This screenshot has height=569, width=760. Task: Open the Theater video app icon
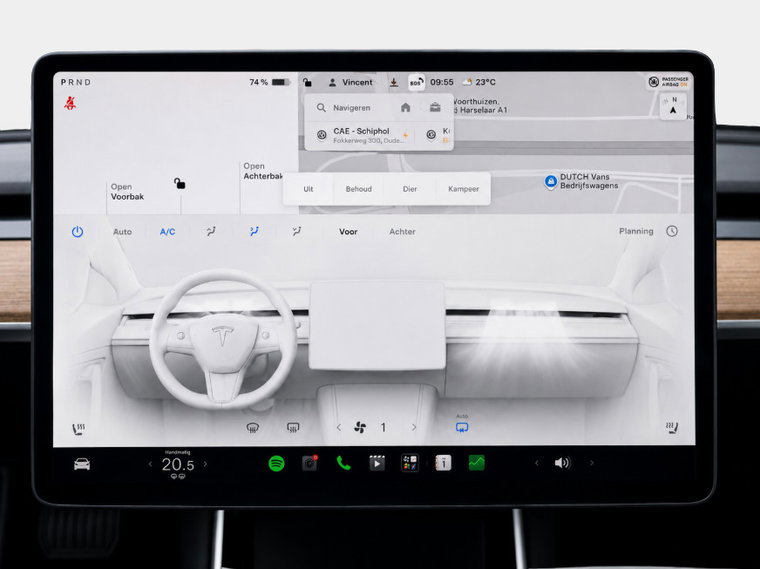(x=377, y=463)
